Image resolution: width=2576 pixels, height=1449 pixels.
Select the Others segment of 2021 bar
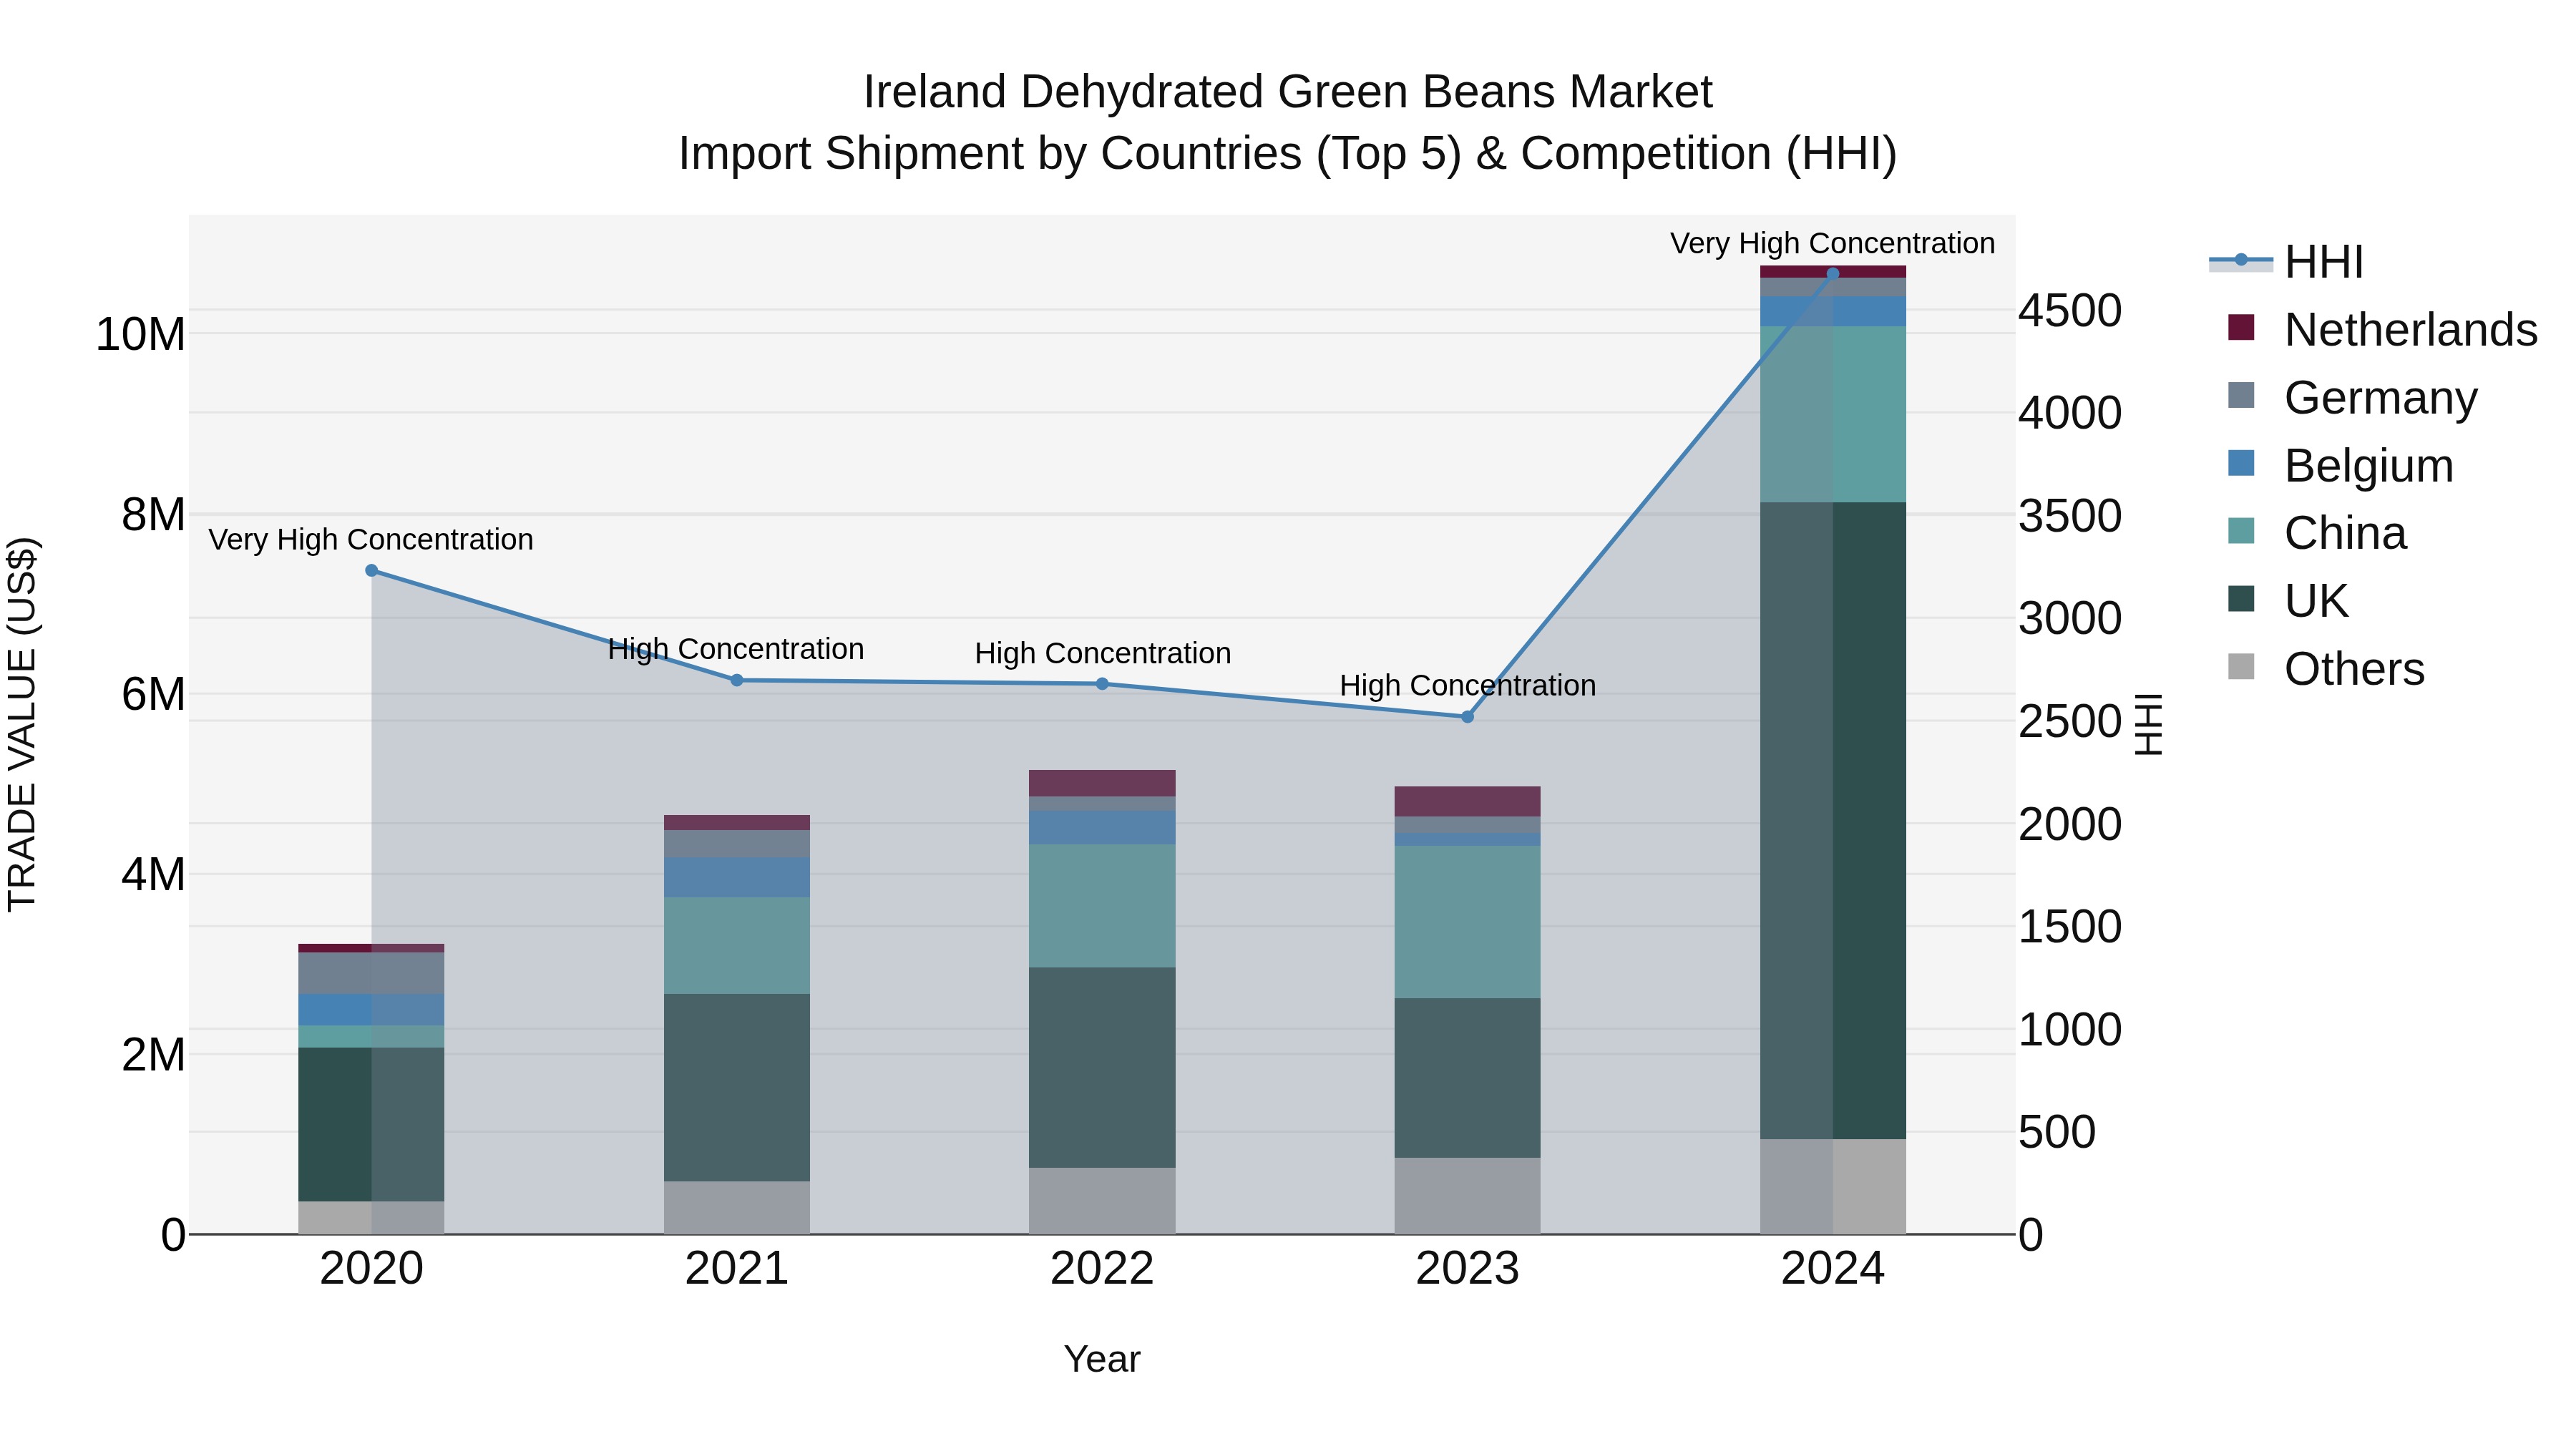737,1208
